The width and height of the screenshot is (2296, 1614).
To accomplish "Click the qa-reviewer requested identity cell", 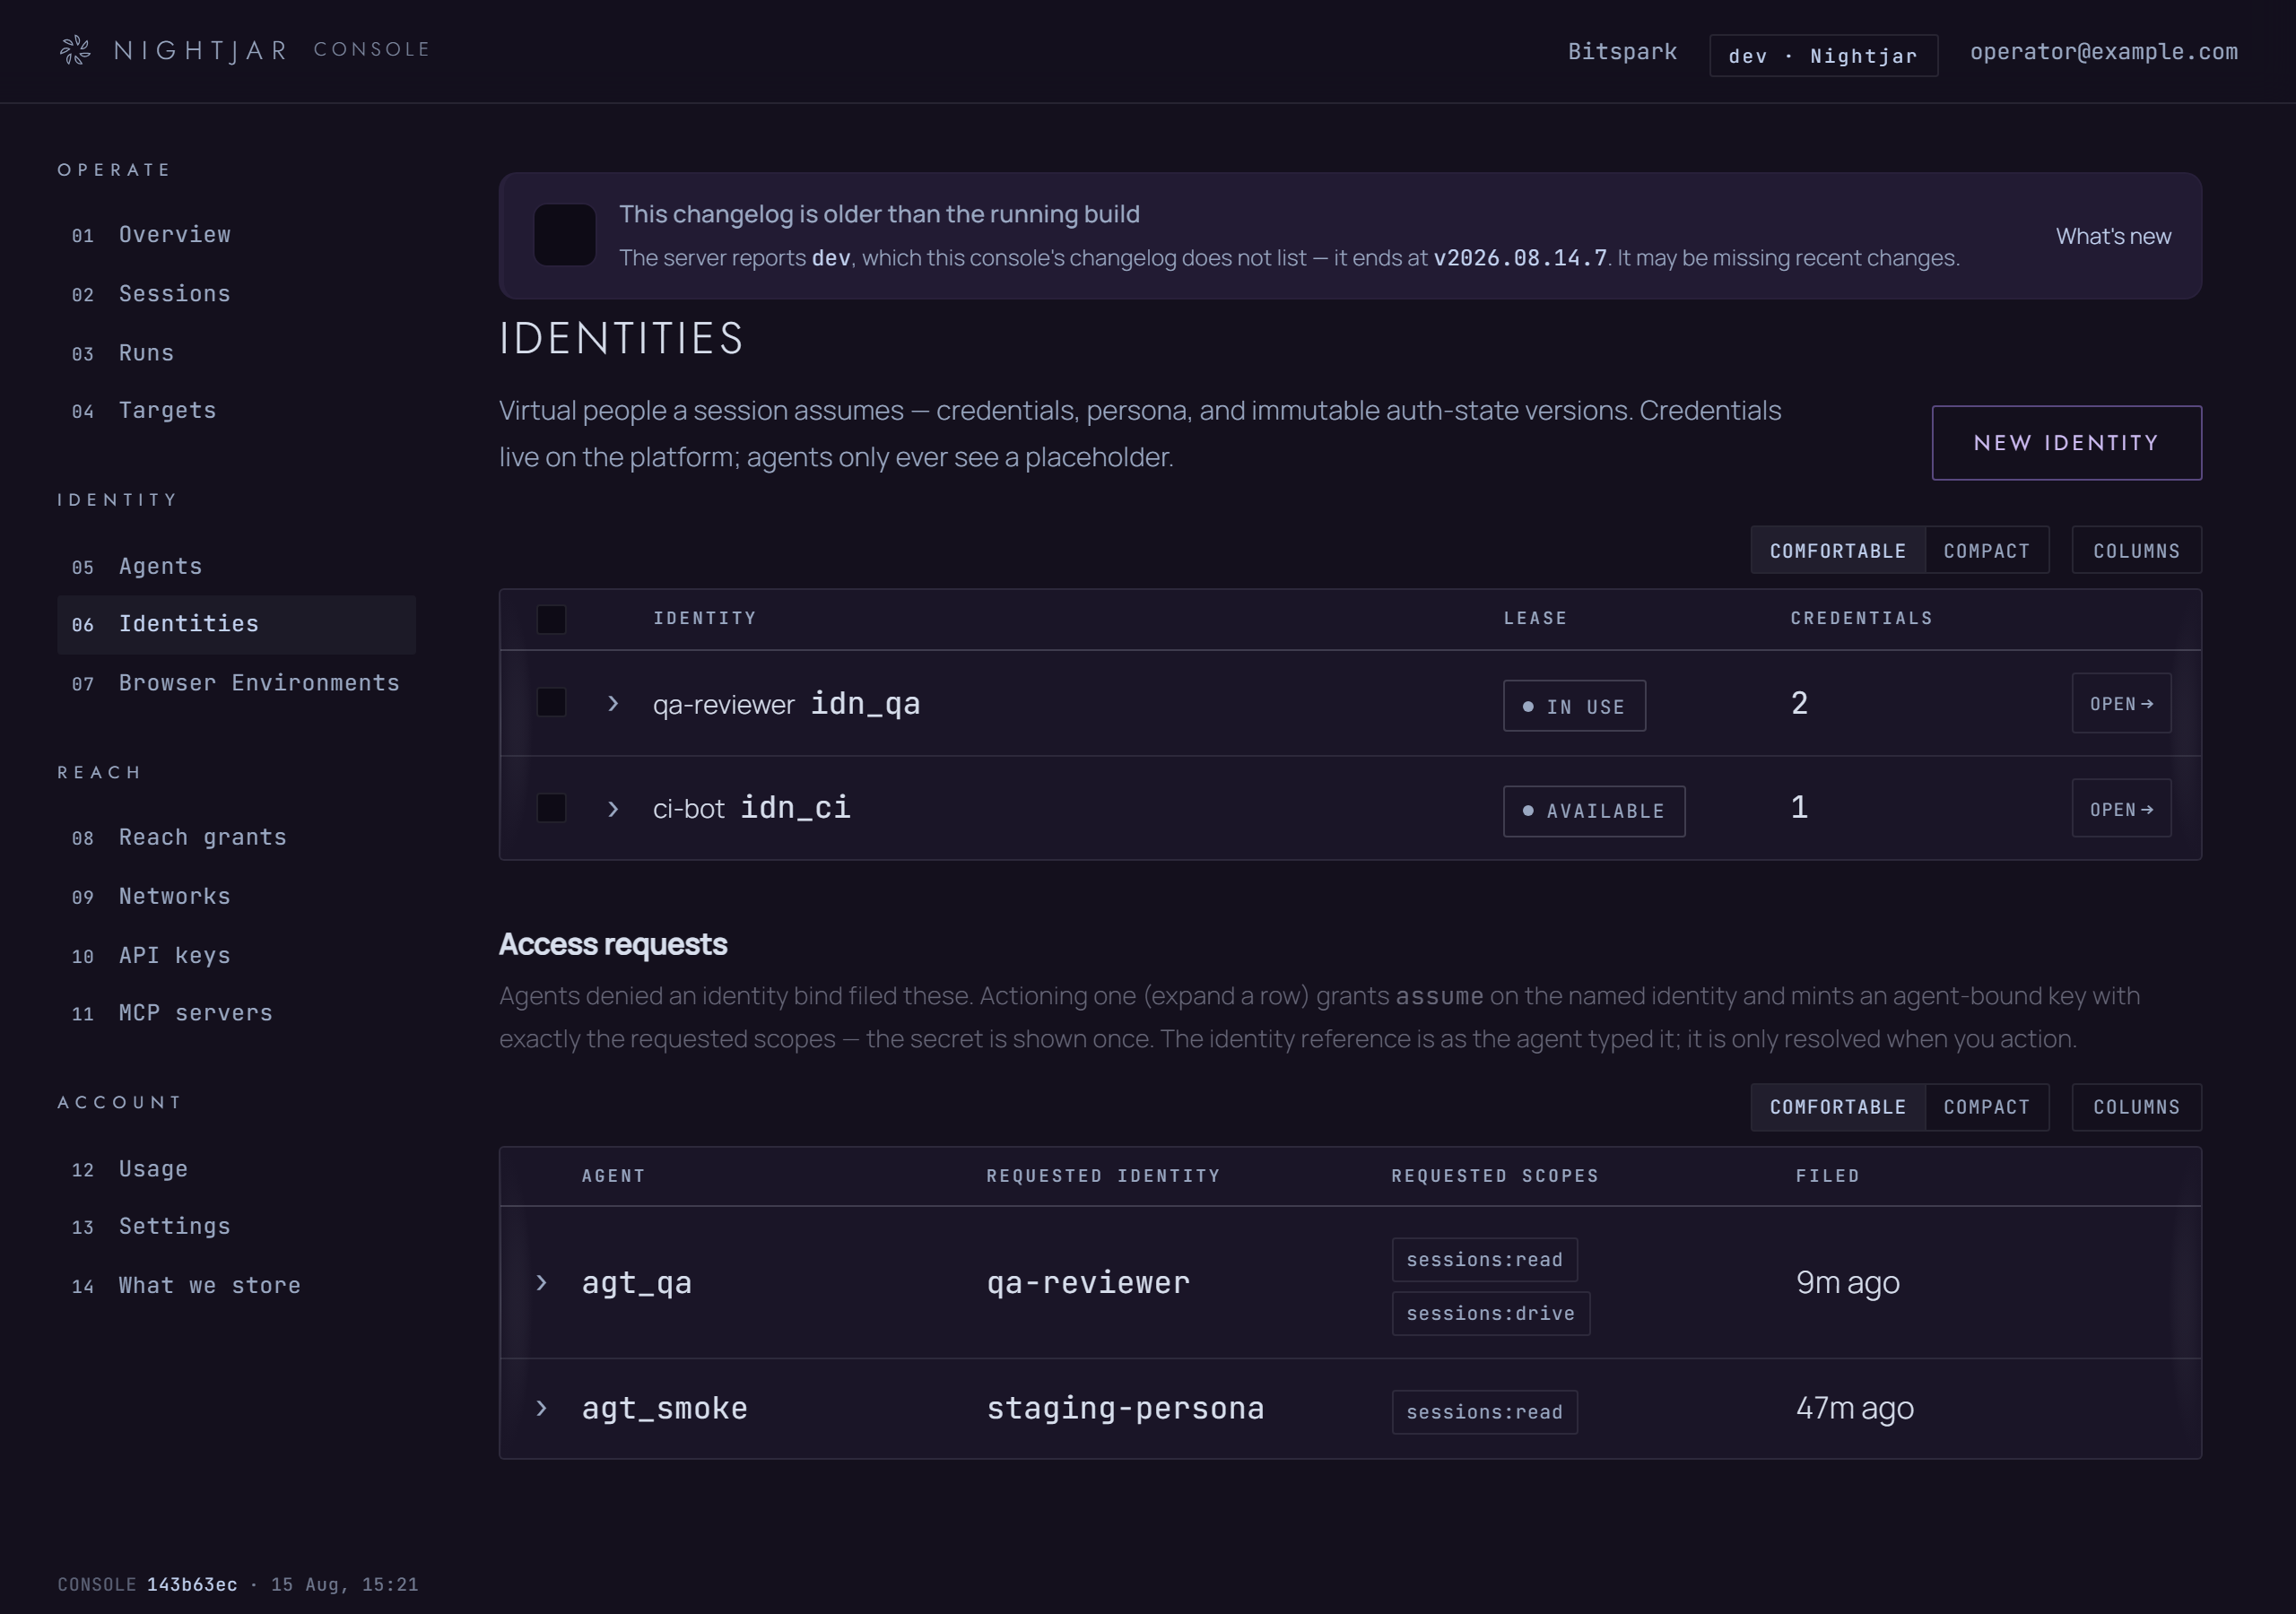I will click(1088, 1283).
